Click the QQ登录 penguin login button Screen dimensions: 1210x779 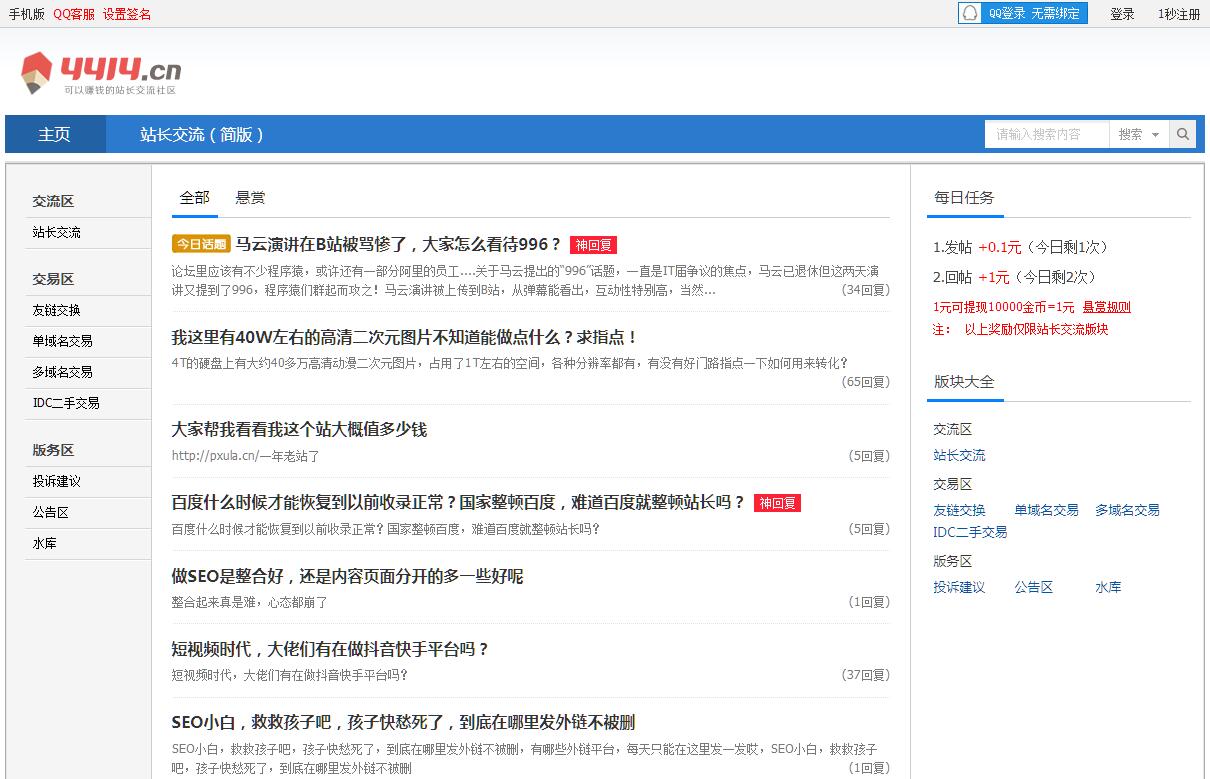pos(1022,13)
